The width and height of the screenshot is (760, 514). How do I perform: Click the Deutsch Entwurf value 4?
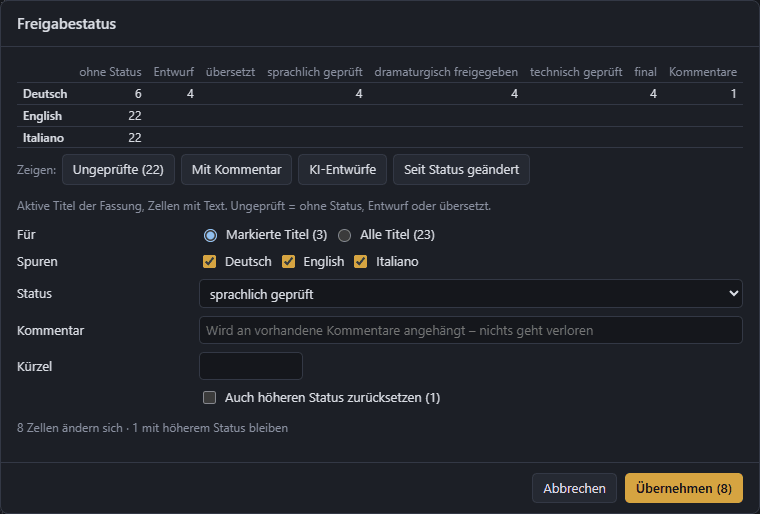tap(190, 94)
